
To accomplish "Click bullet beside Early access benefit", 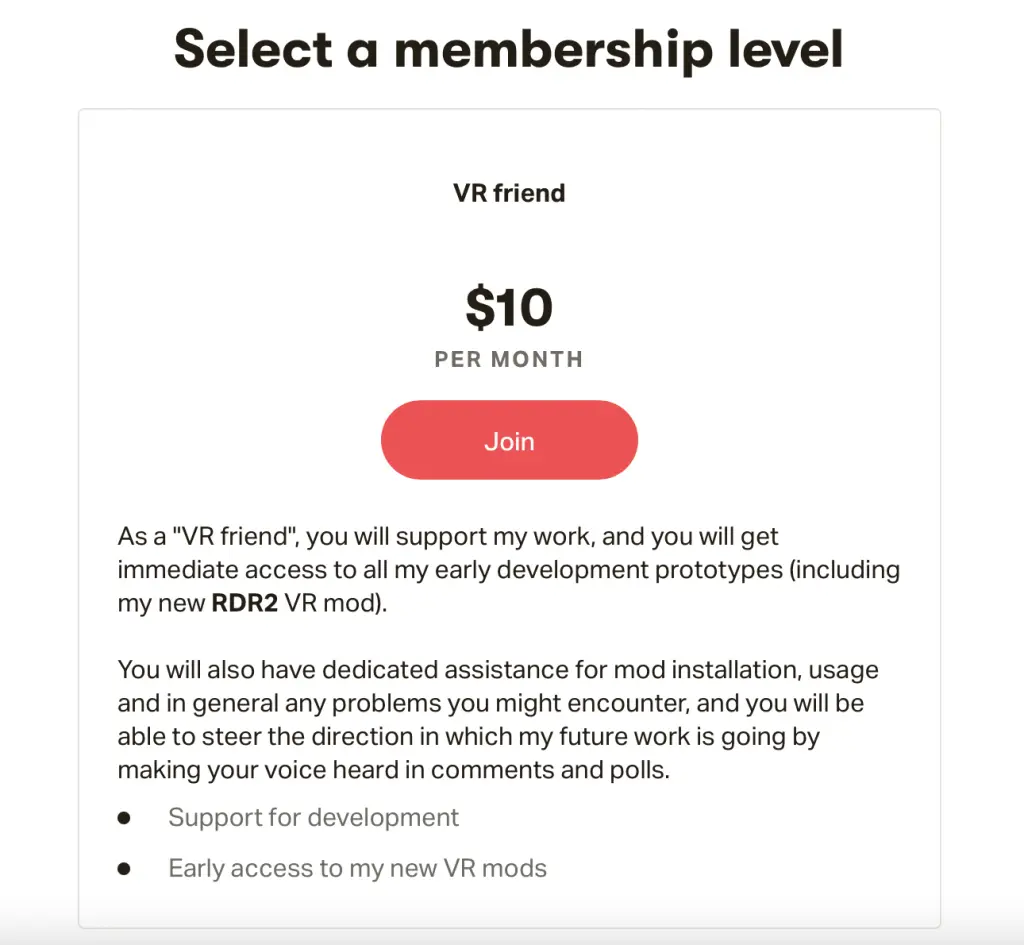I will 124,869.
